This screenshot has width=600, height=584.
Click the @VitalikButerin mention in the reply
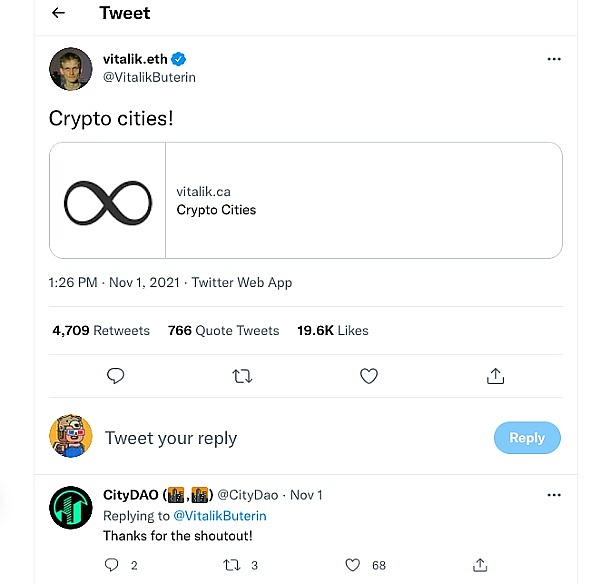tap(220, 516)
